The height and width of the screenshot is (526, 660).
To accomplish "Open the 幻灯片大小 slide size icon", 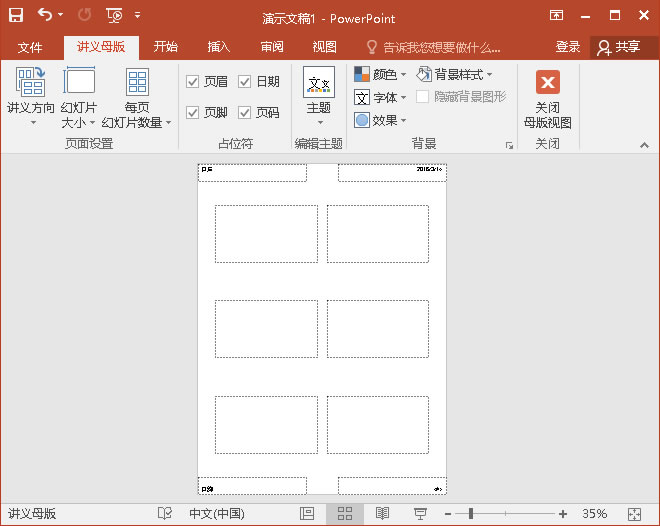I will [79, 82].
